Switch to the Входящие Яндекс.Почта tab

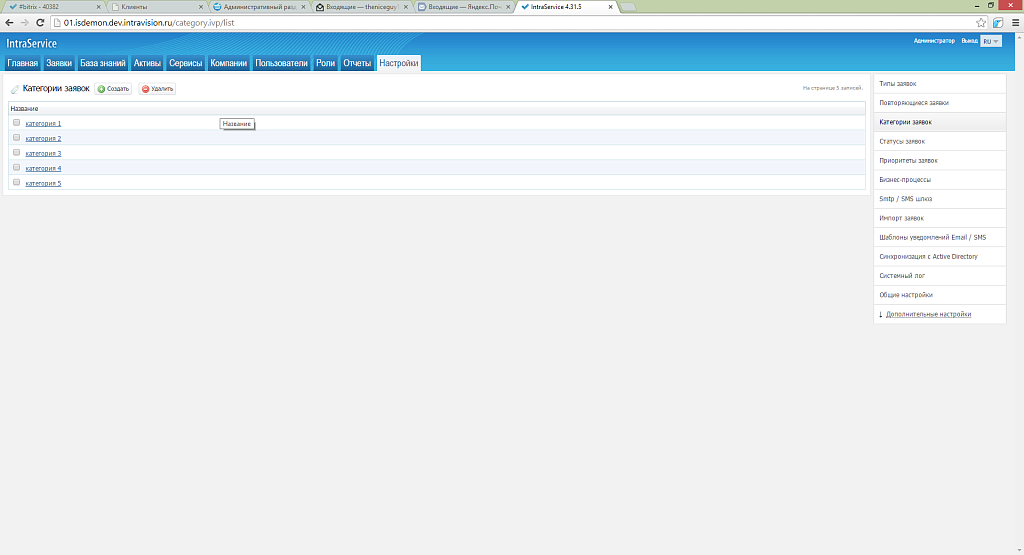click(464, 7)
